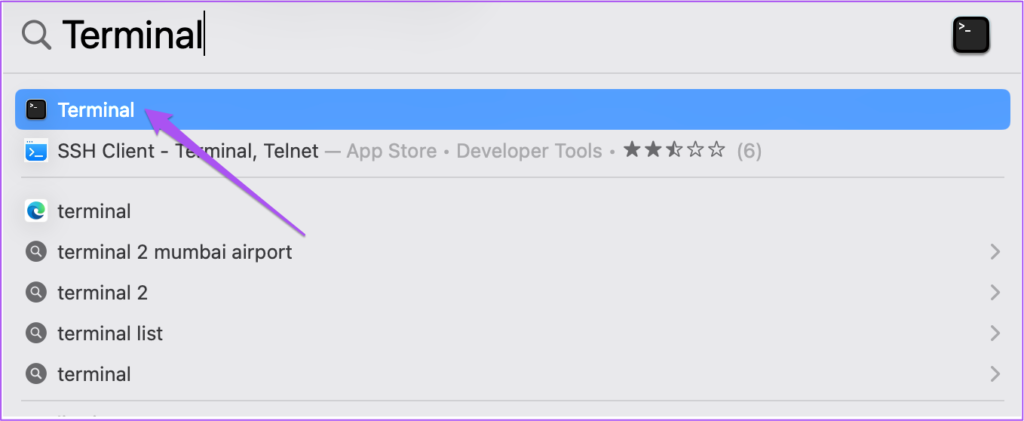Click the small Terminal icon in highlighted result
Image resolution: width=1024 pixels, height=421 pixels.
36,110
